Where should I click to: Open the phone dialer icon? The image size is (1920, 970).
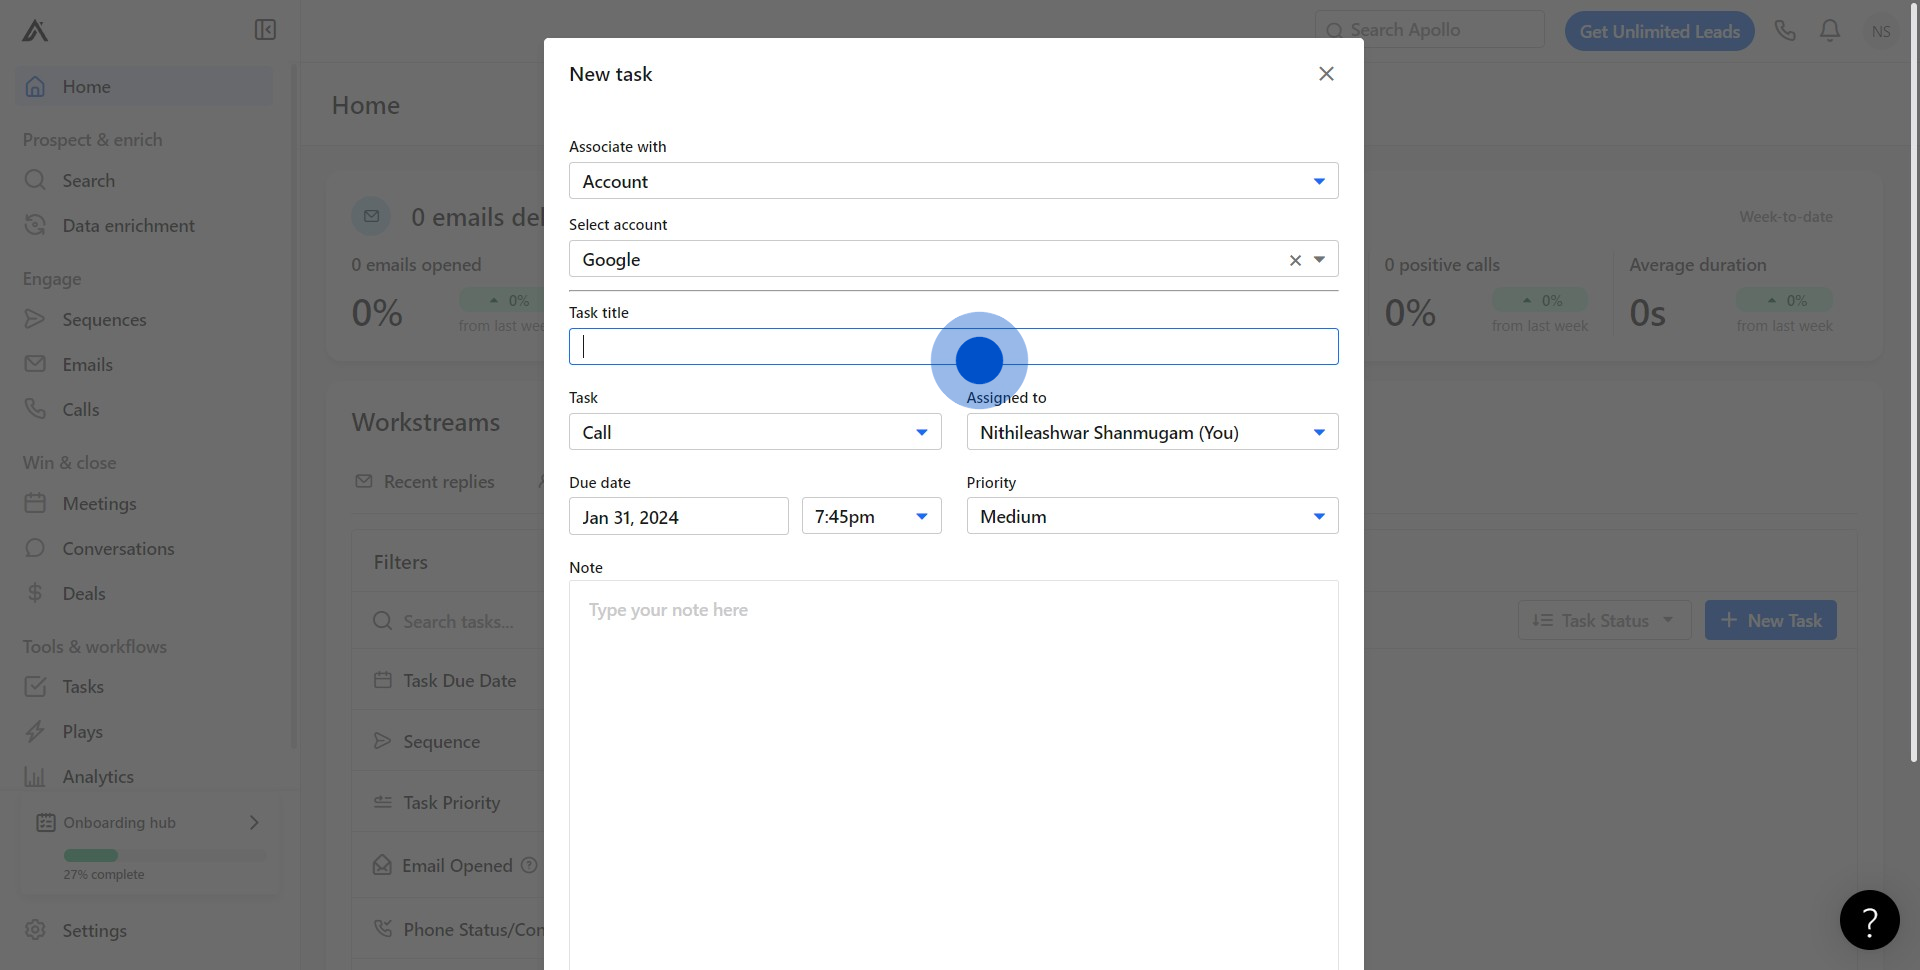point(1785,31)
